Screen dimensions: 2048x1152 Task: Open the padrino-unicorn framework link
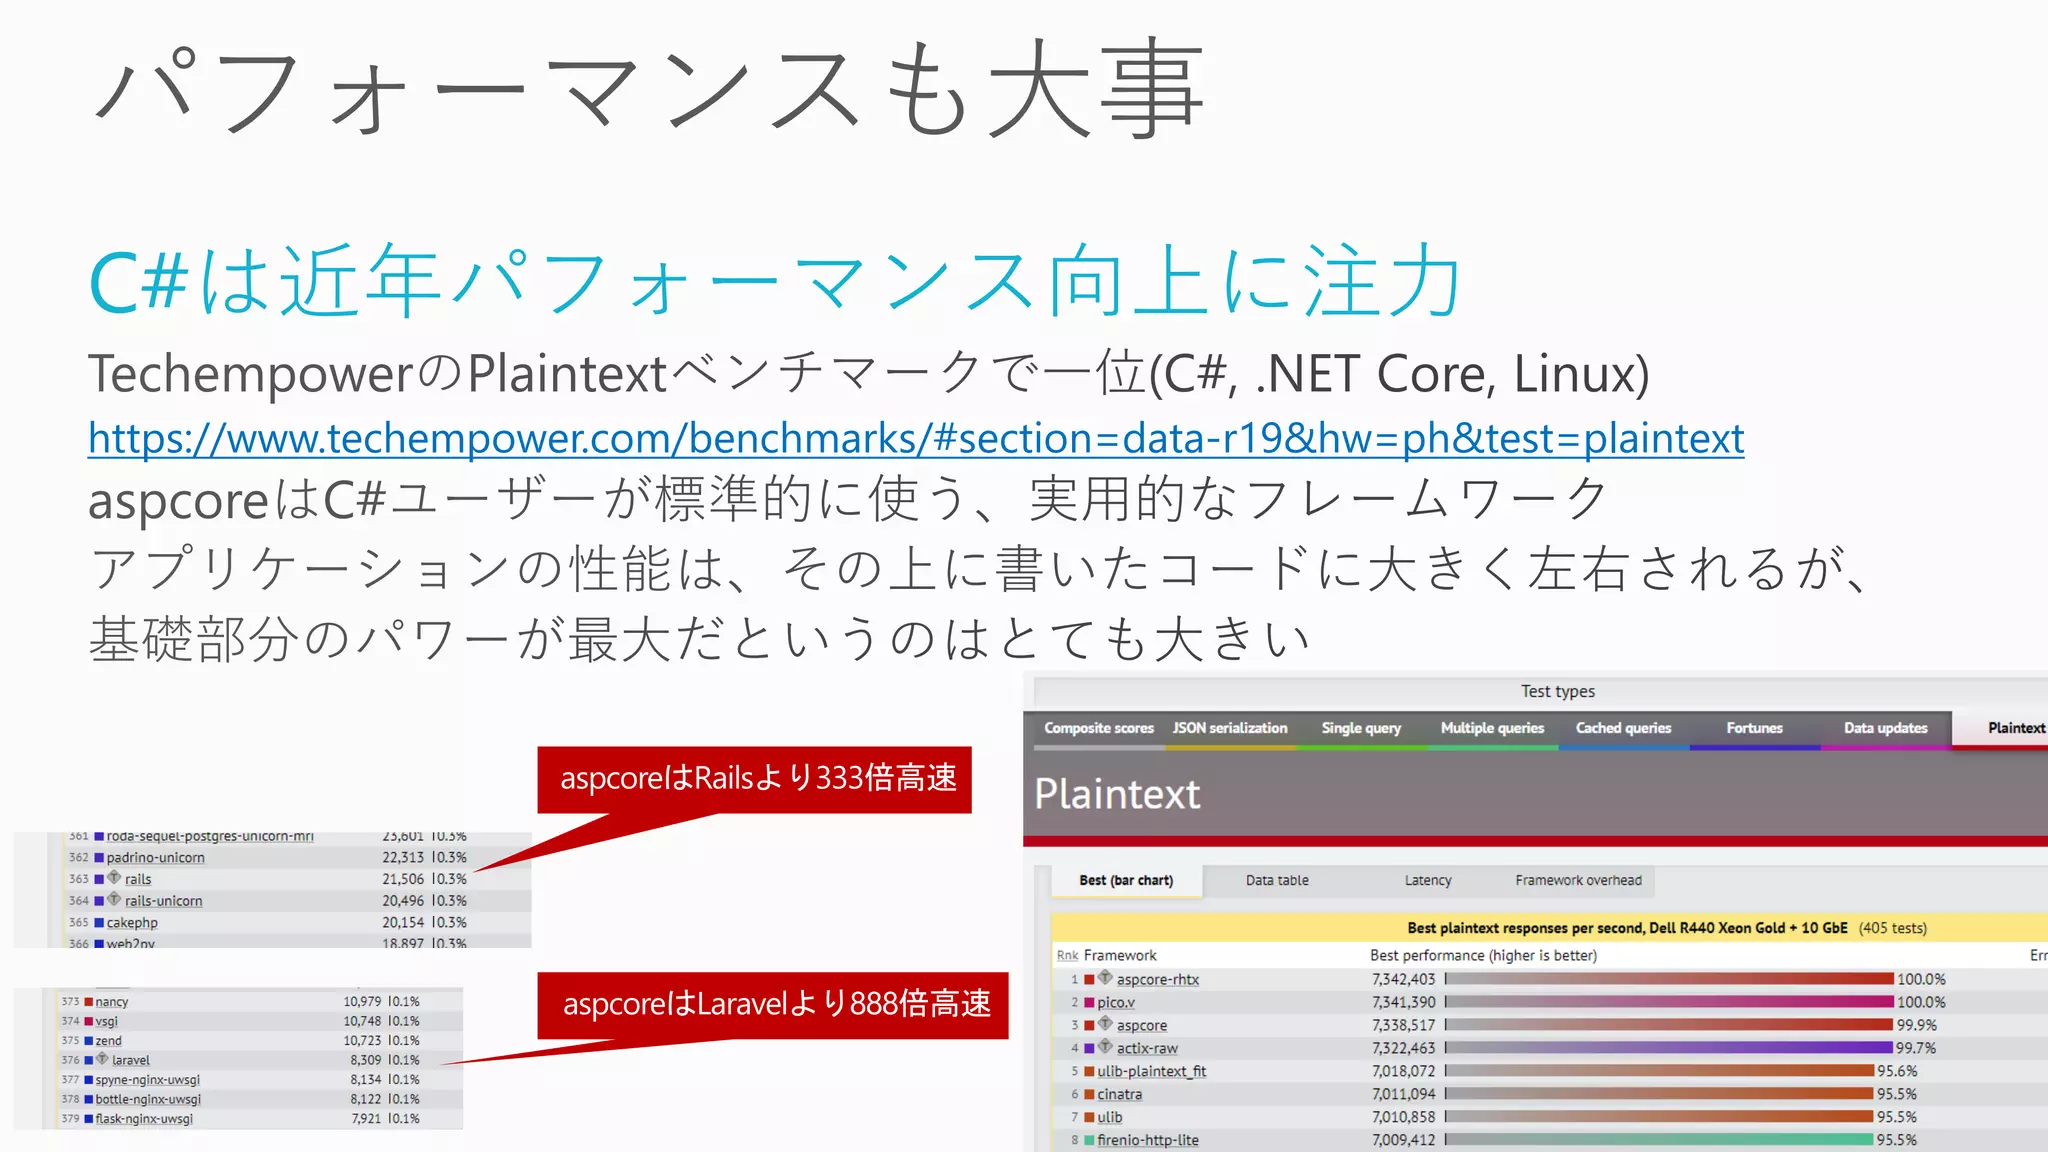(x=155, y=858)
